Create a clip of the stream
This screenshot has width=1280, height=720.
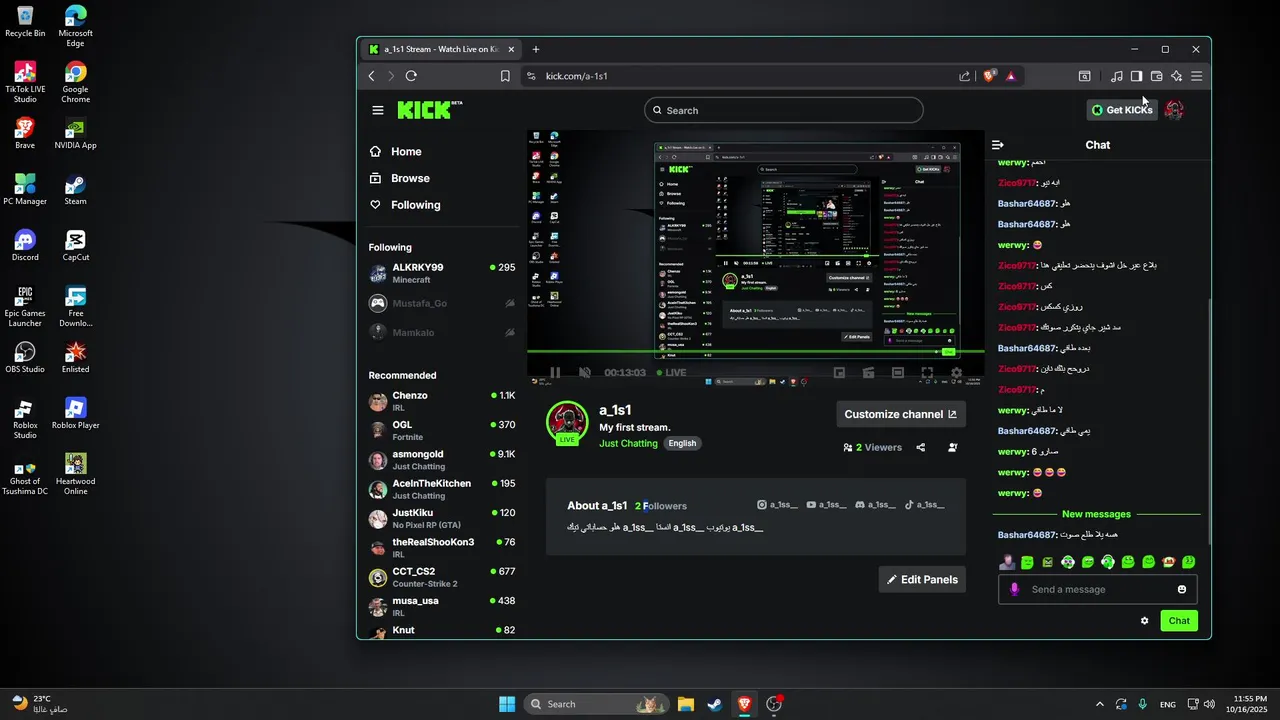point(868,373)
